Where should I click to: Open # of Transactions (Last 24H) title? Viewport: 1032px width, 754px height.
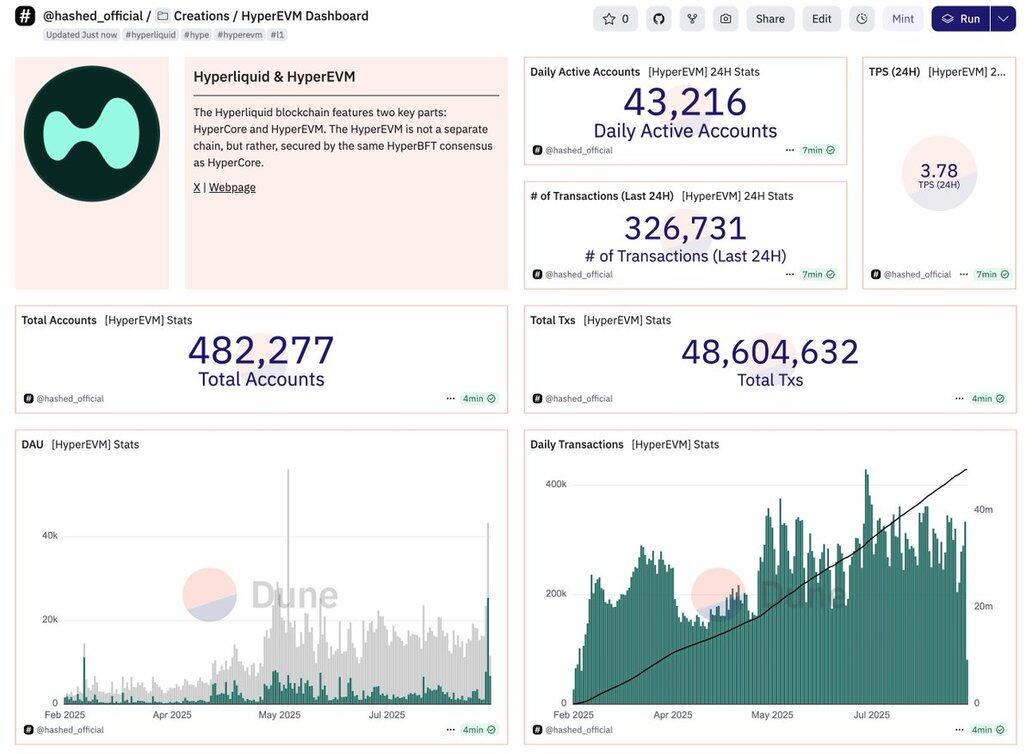pos(602,196)
